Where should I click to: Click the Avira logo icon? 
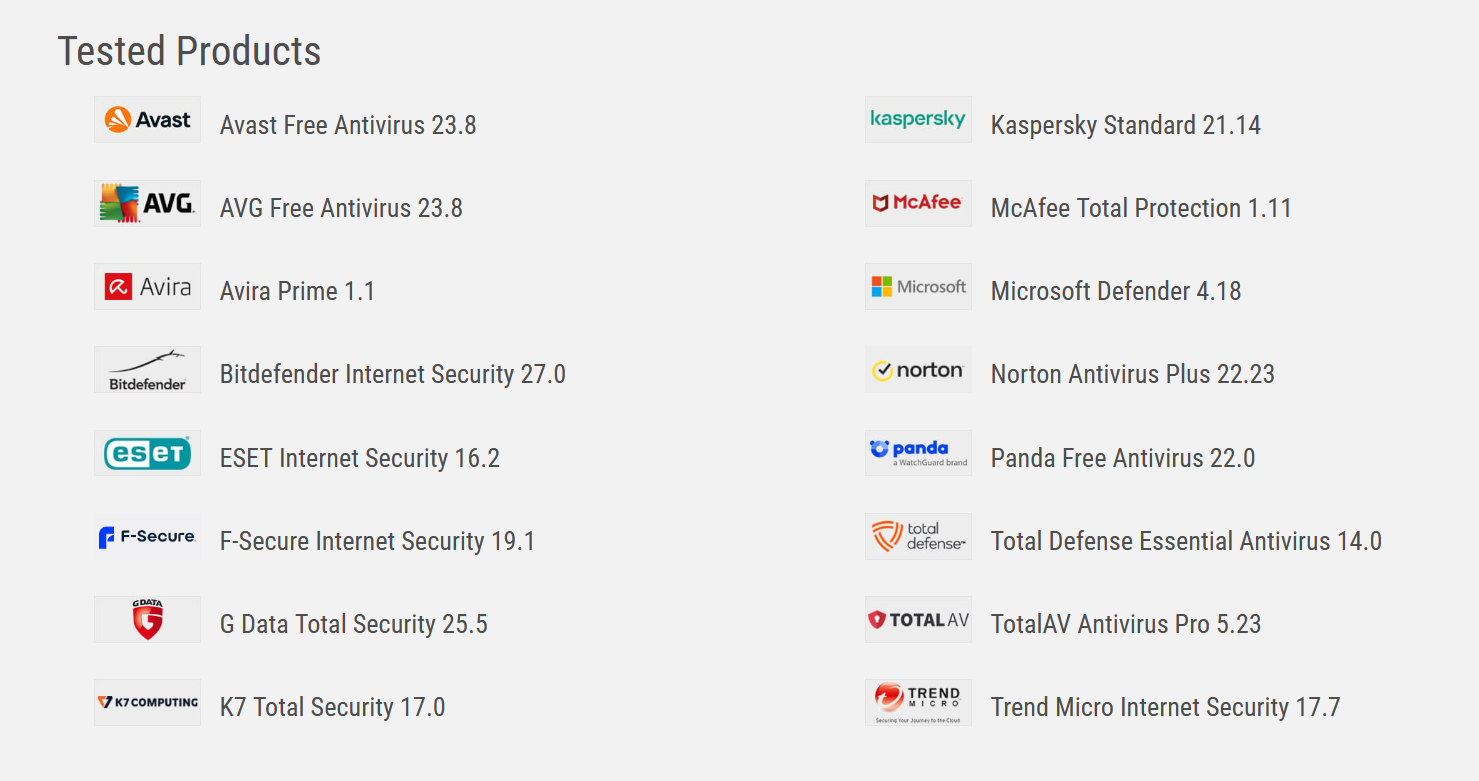147,287
